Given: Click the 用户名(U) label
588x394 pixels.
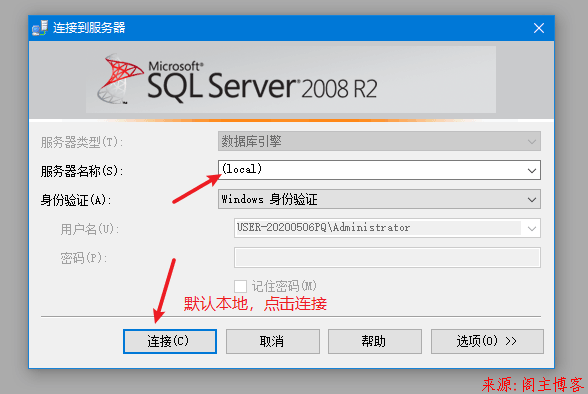Looking at the screenshot, I should [90, 229].
